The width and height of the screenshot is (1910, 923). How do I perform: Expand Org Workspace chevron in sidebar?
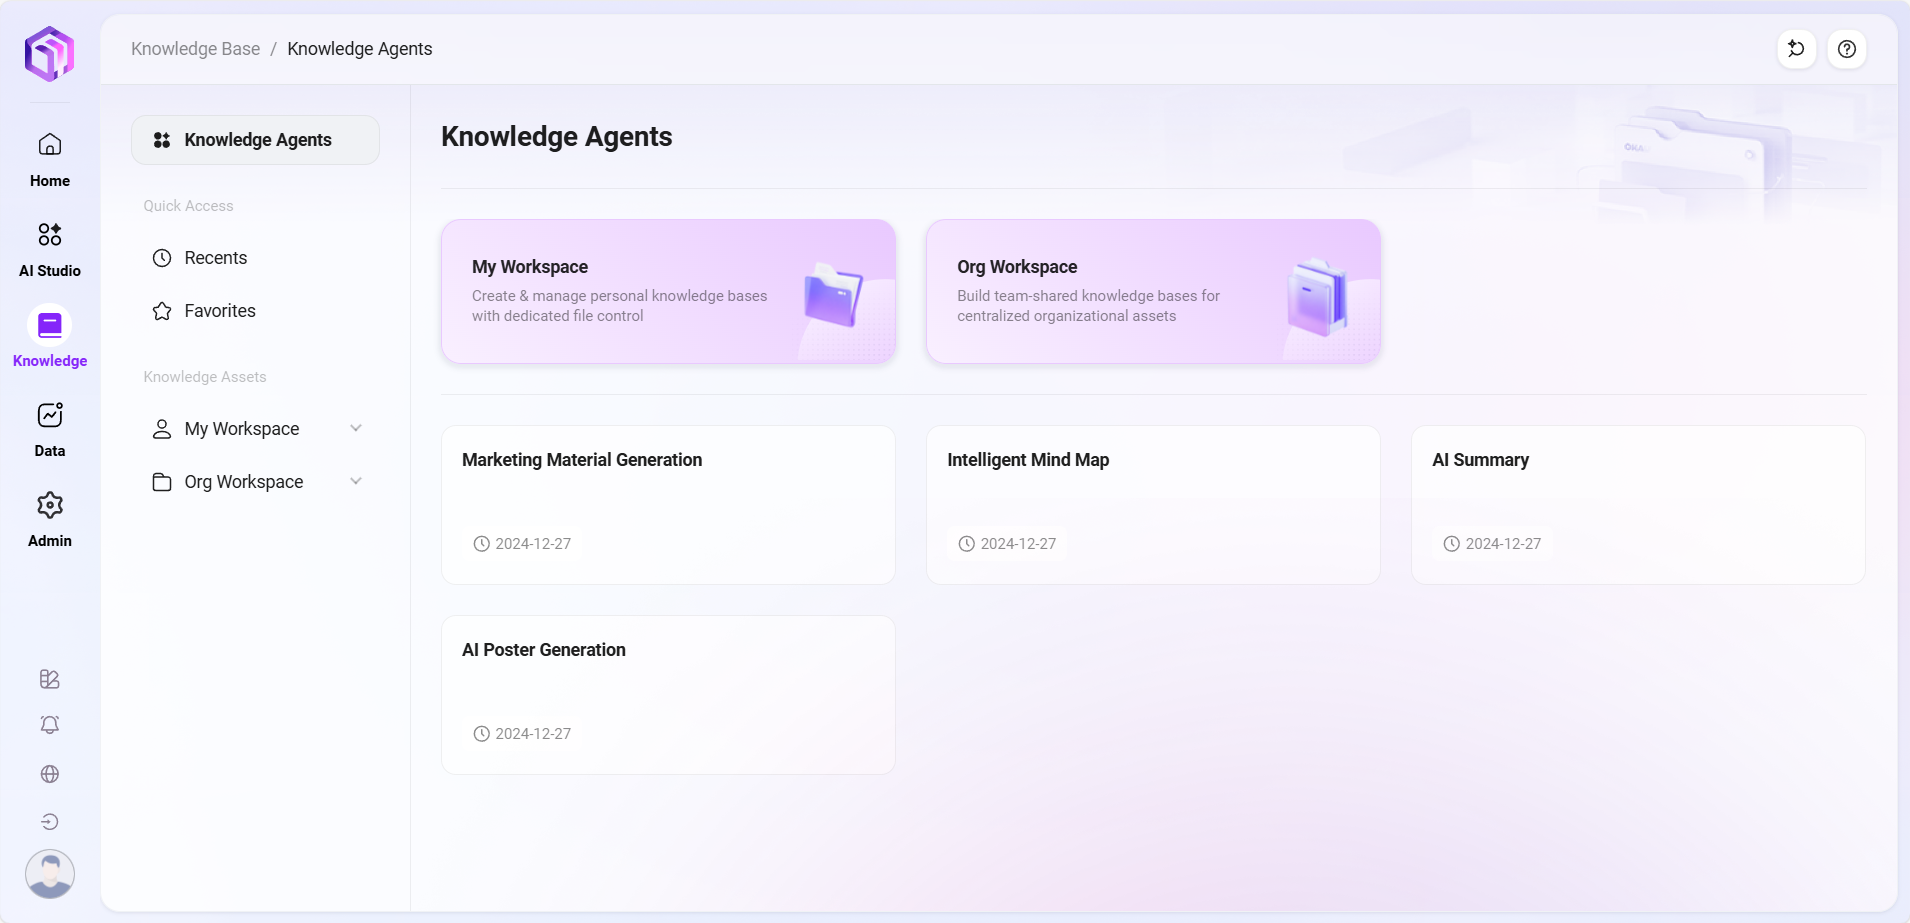coord(356,482)
